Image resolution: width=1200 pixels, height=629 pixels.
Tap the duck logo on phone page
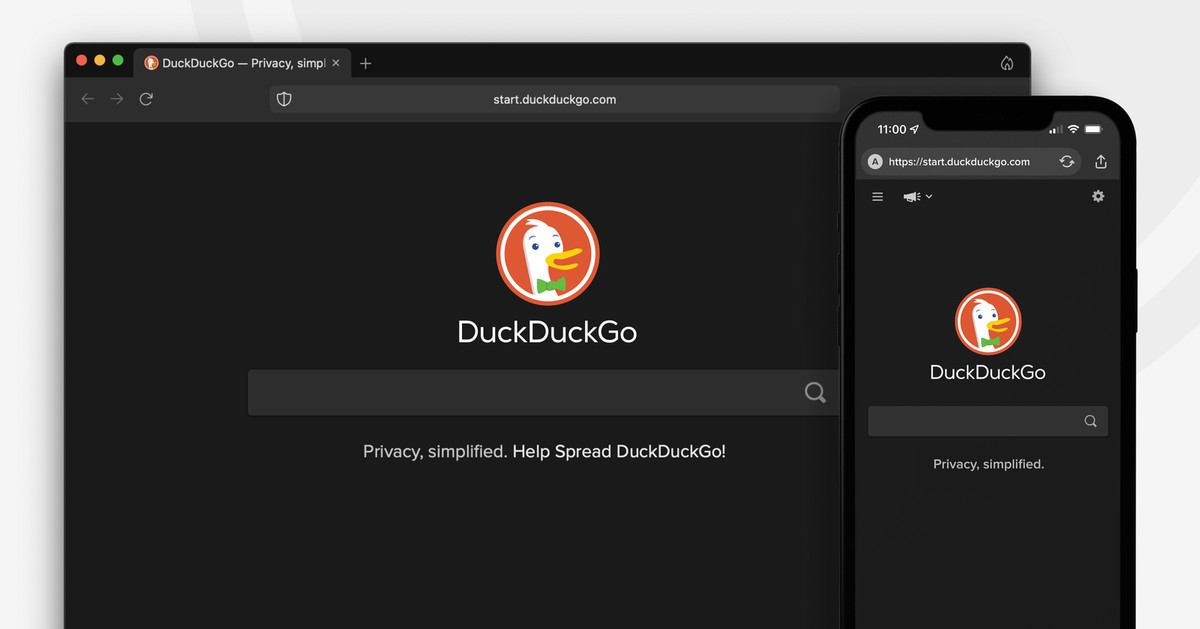[988, 321]
